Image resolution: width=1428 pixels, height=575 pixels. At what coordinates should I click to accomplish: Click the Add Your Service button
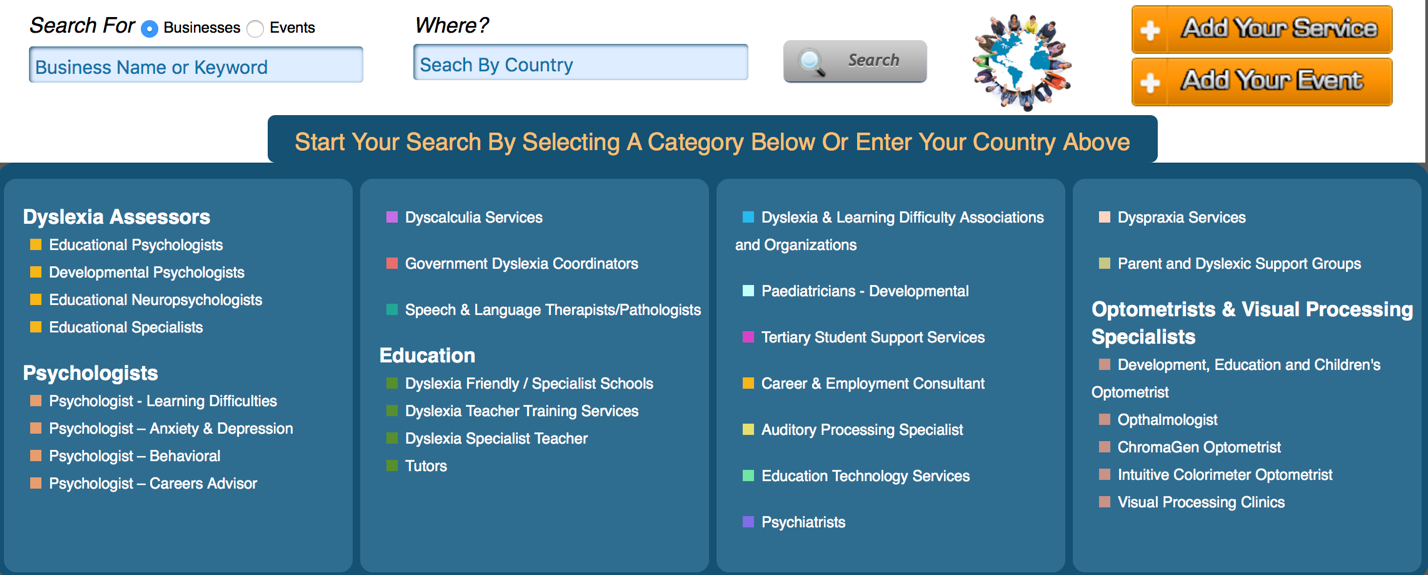(x=1262, y=30)
